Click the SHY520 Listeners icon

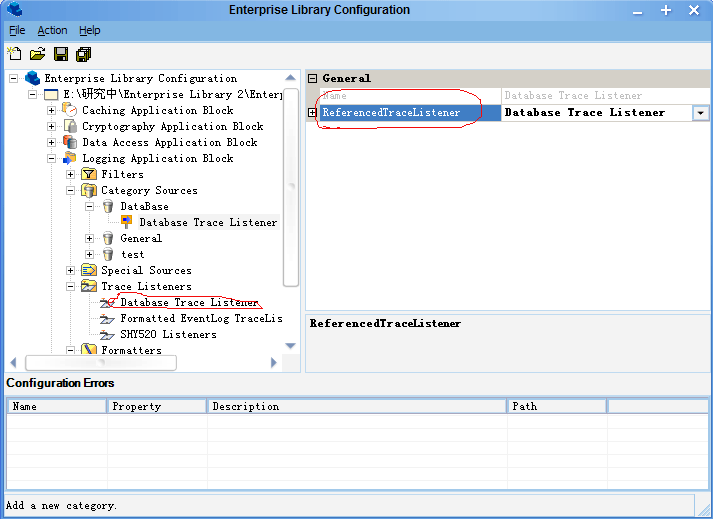107,334
